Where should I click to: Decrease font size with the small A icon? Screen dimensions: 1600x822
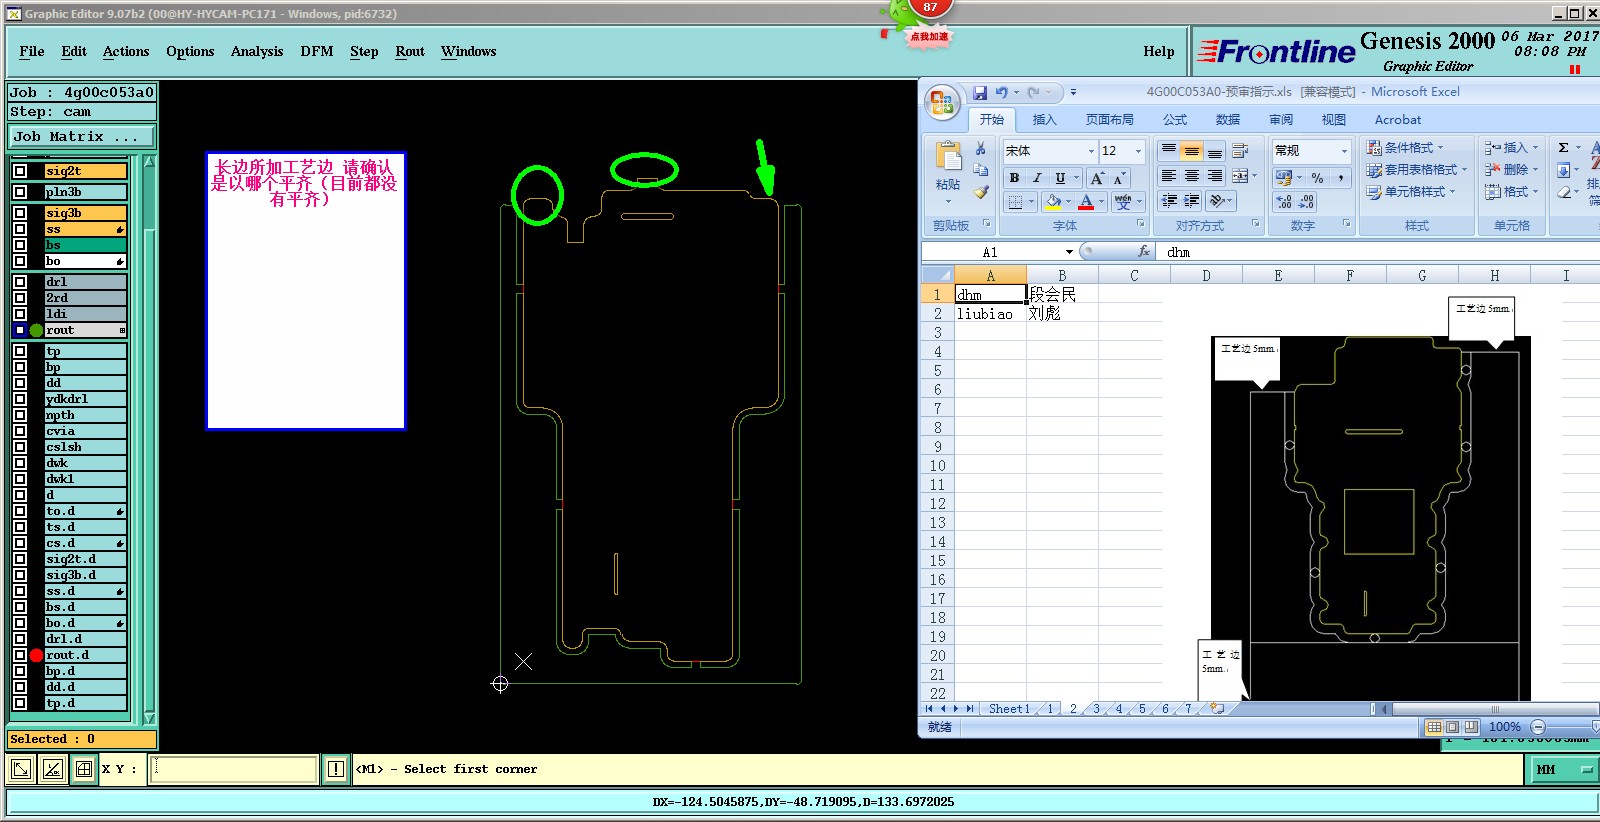click(x=1120, y=178)
